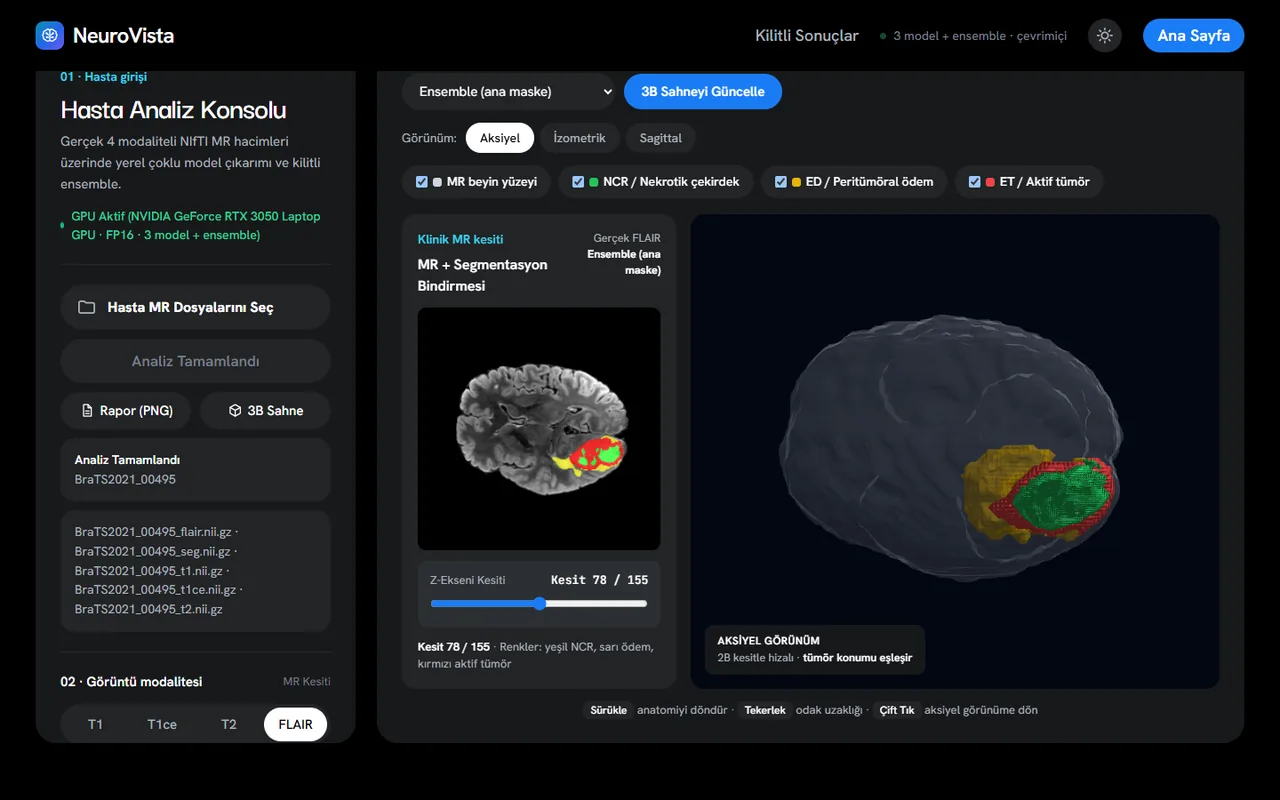Open the Kilitli Sonuçlar link

pos(807,36)
